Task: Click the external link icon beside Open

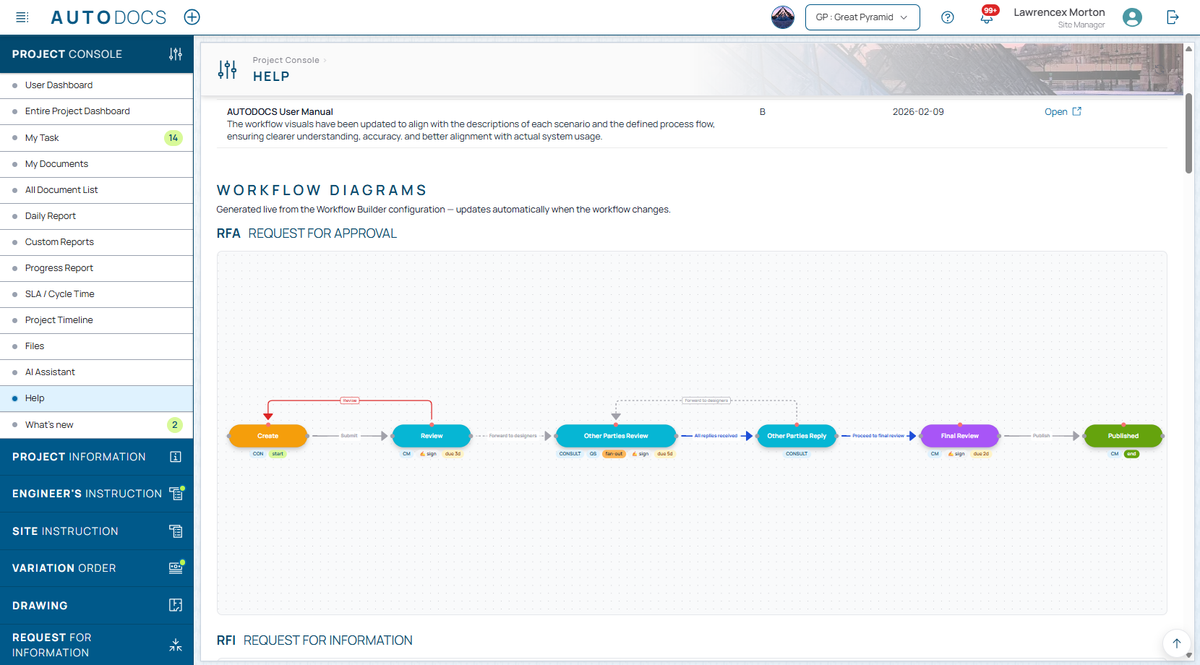Action: 1077,112
